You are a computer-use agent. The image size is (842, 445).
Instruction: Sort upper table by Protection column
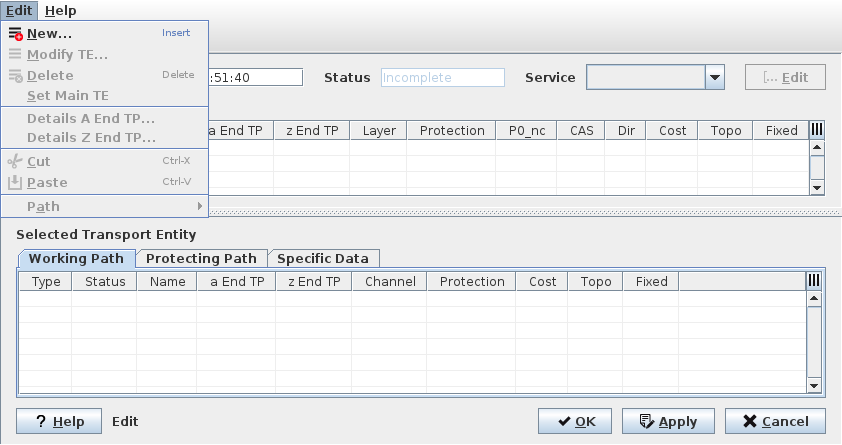452,131
